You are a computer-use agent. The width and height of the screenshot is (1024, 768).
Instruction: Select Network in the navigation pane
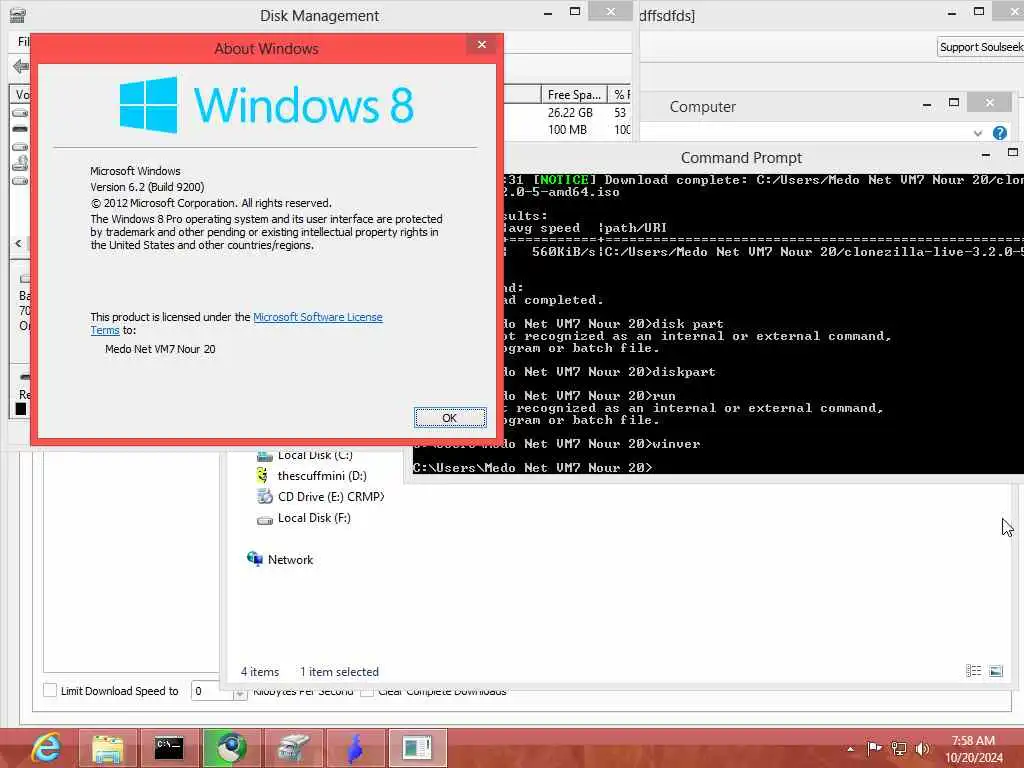(x=290, y=560)
